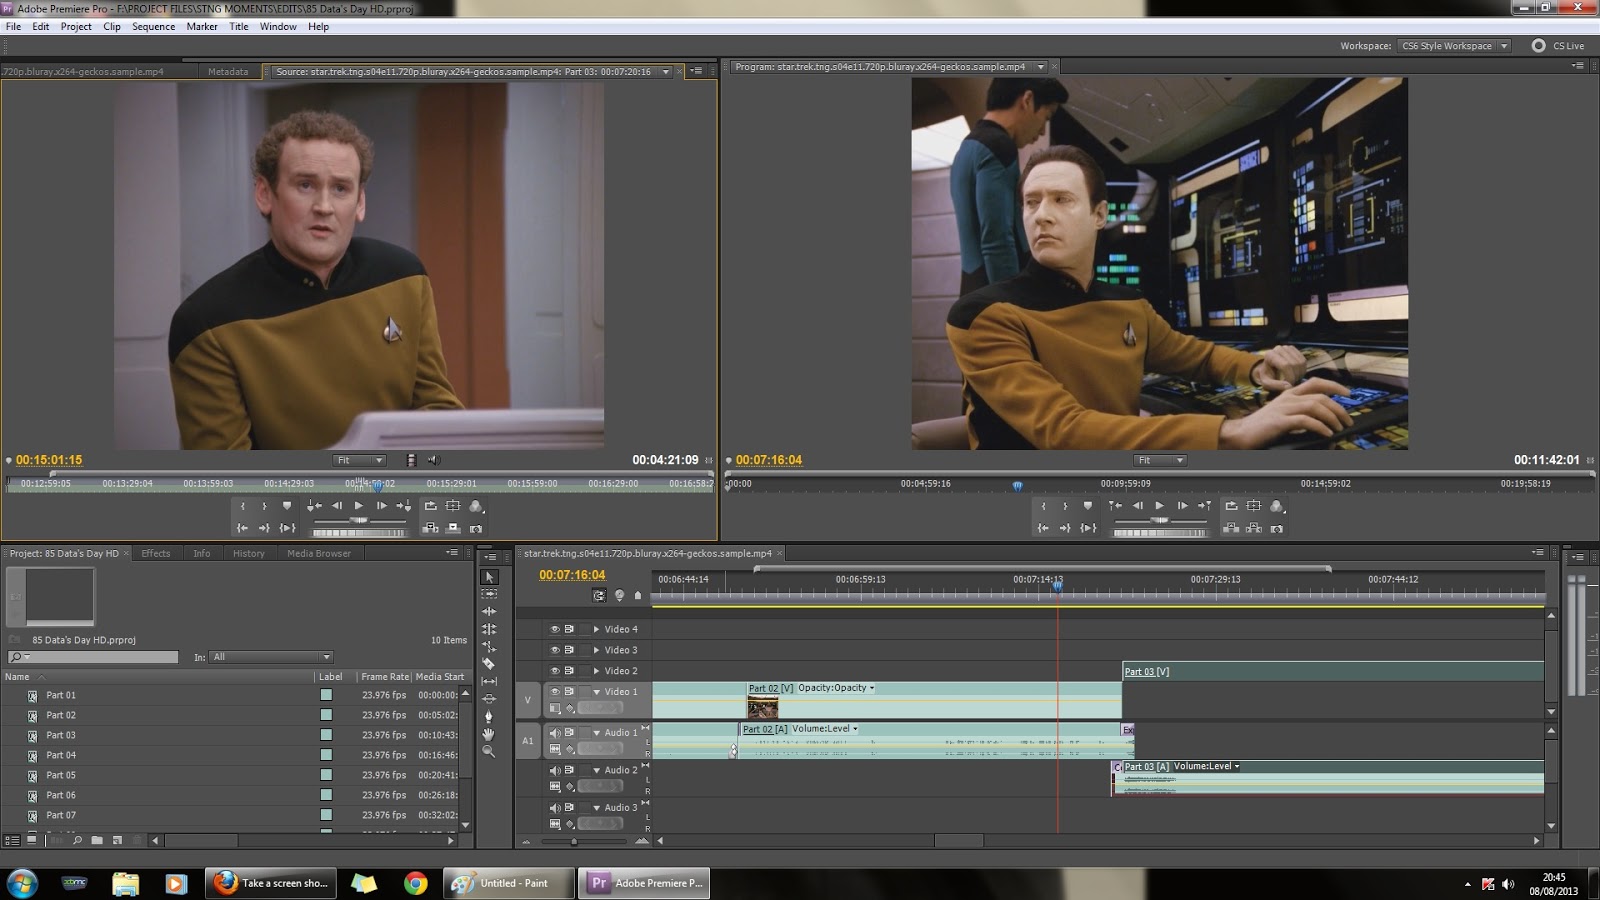The height and width of the screenshot is (900, 1600).
Task: Switch to the Effects tab
Action: (x=156, y=553)
